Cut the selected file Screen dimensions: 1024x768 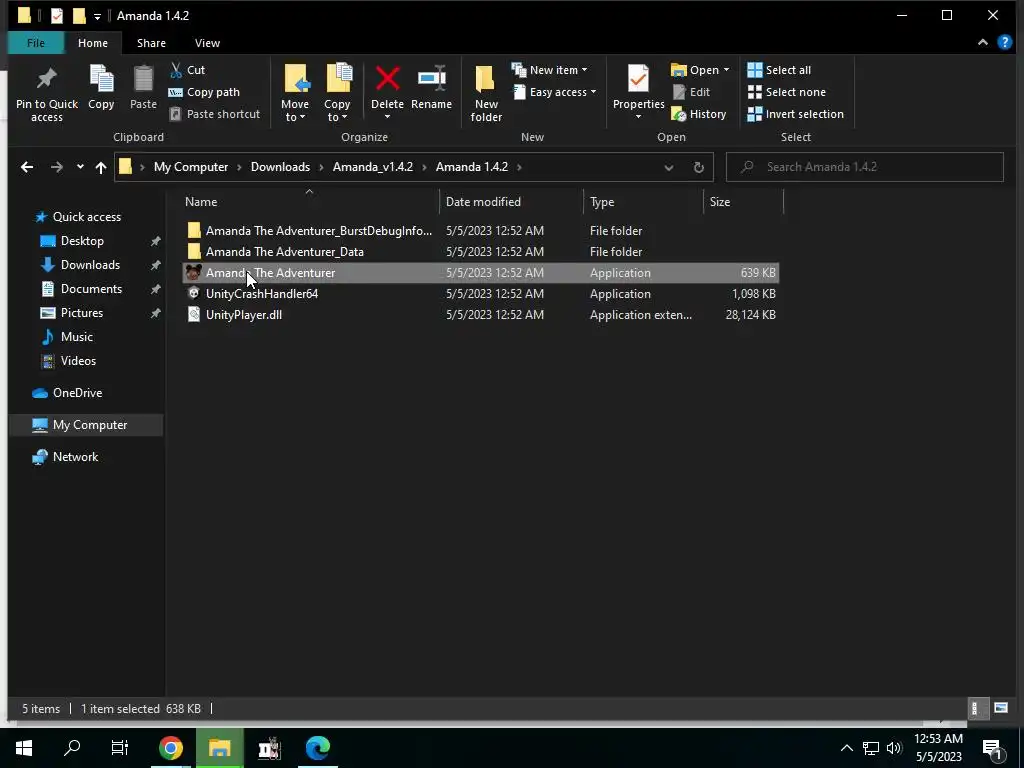pyautogui.click(x=187, y=70)
